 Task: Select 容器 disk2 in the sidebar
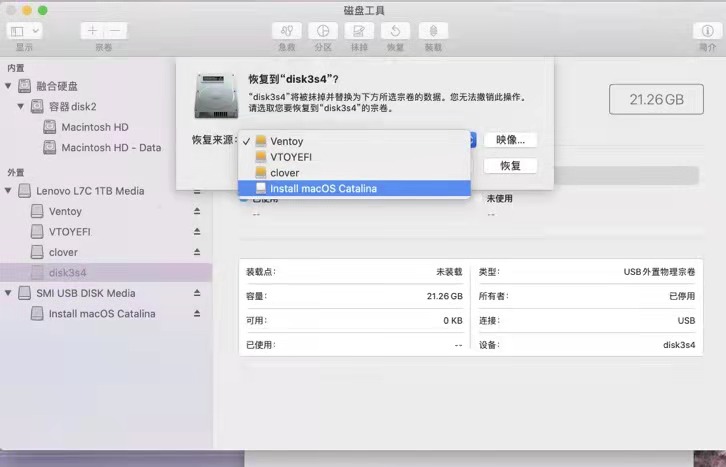click(x=73, y=106)
